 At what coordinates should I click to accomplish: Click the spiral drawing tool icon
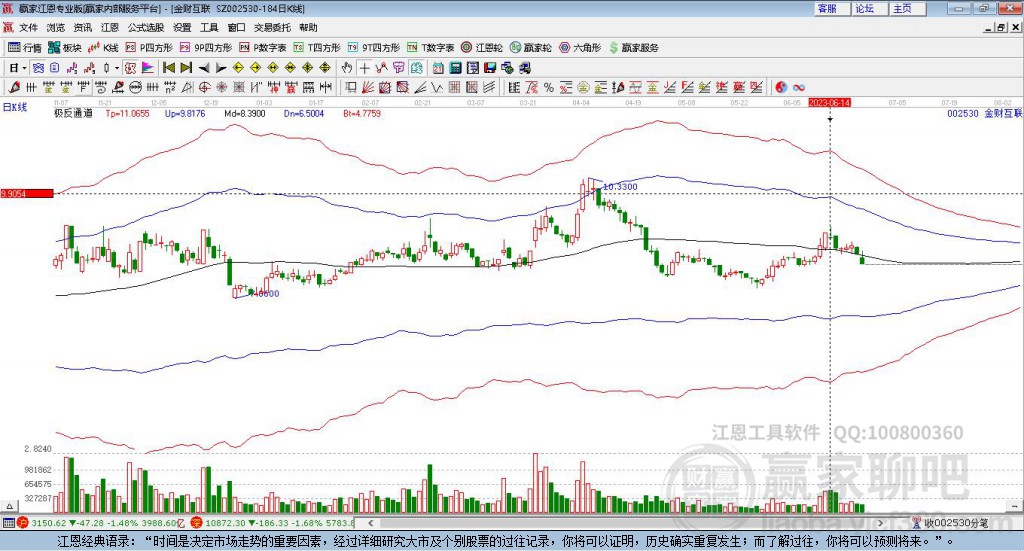point(101,87)
